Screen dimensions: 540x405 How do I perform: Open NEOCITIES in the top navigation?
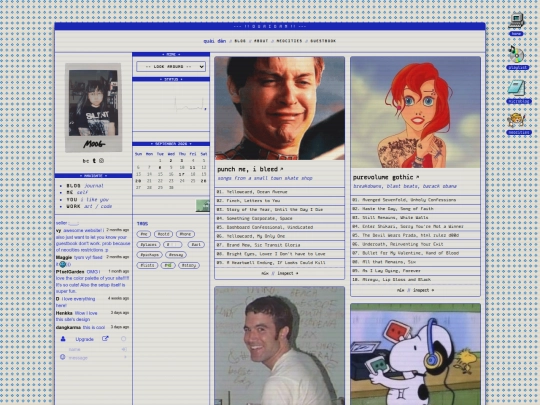[x=289, y=41]
